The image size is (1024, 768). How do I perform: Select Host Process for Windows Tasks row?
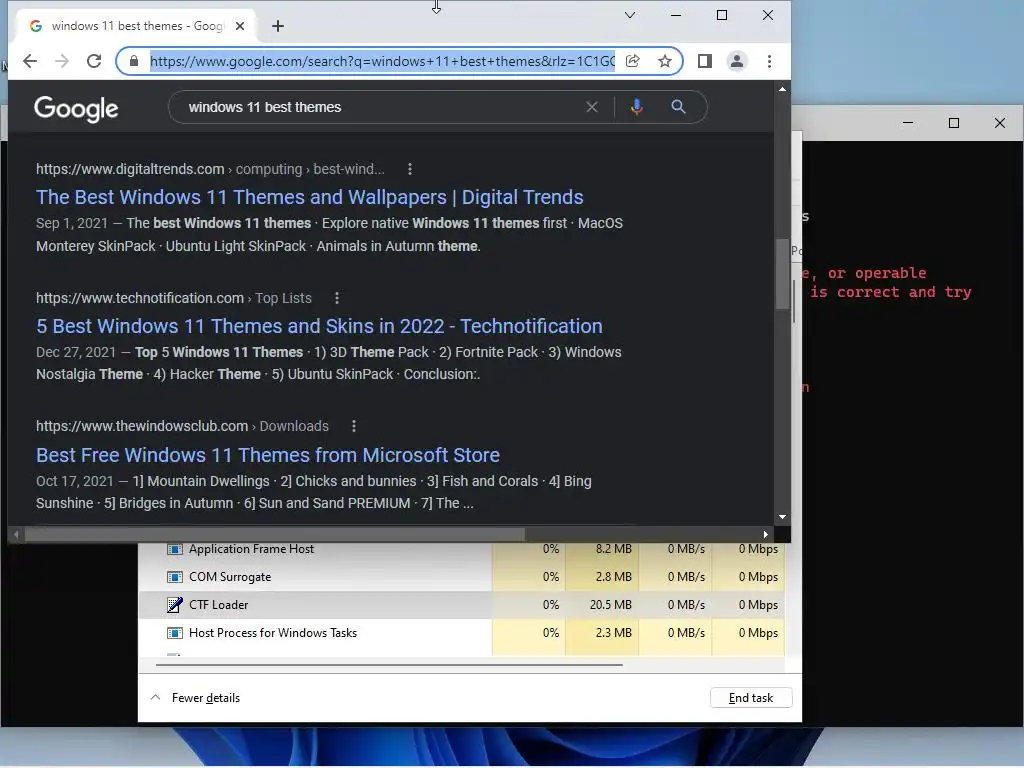tap(461, 633)
